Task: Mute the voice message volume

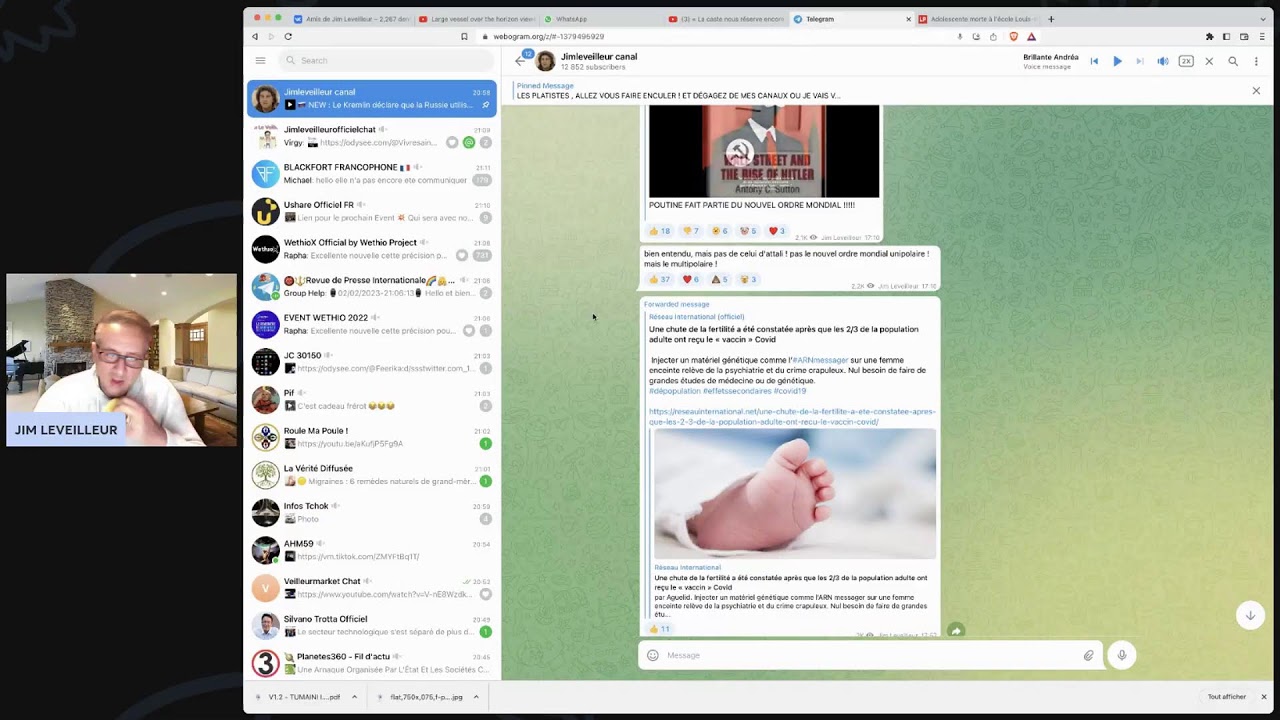Action: 1162,61
